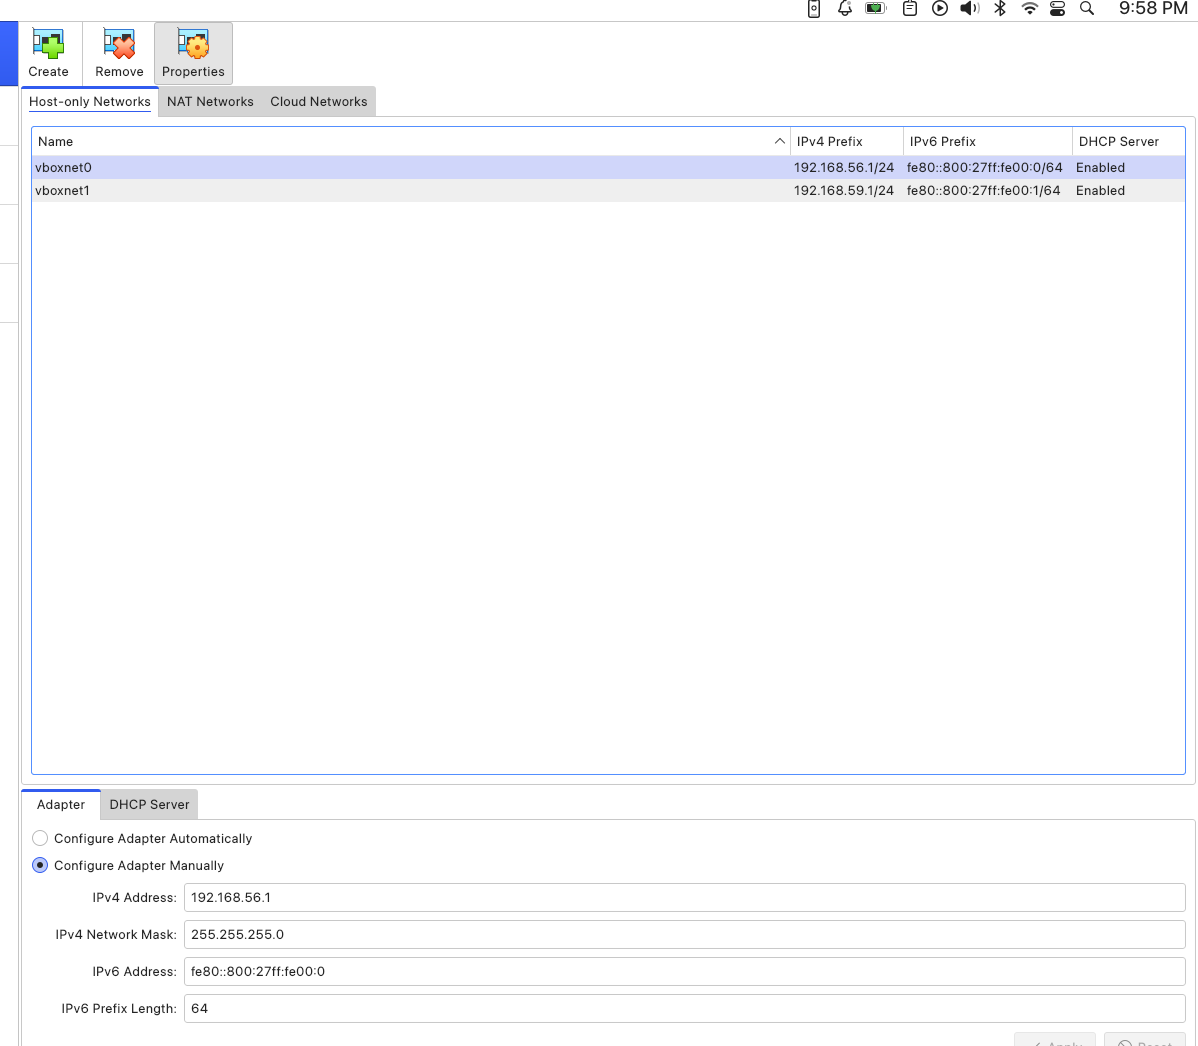Viewport: 1198px width, 1046px height.
Task: Open the Cloud Networks tab
Action: (318, 101)
